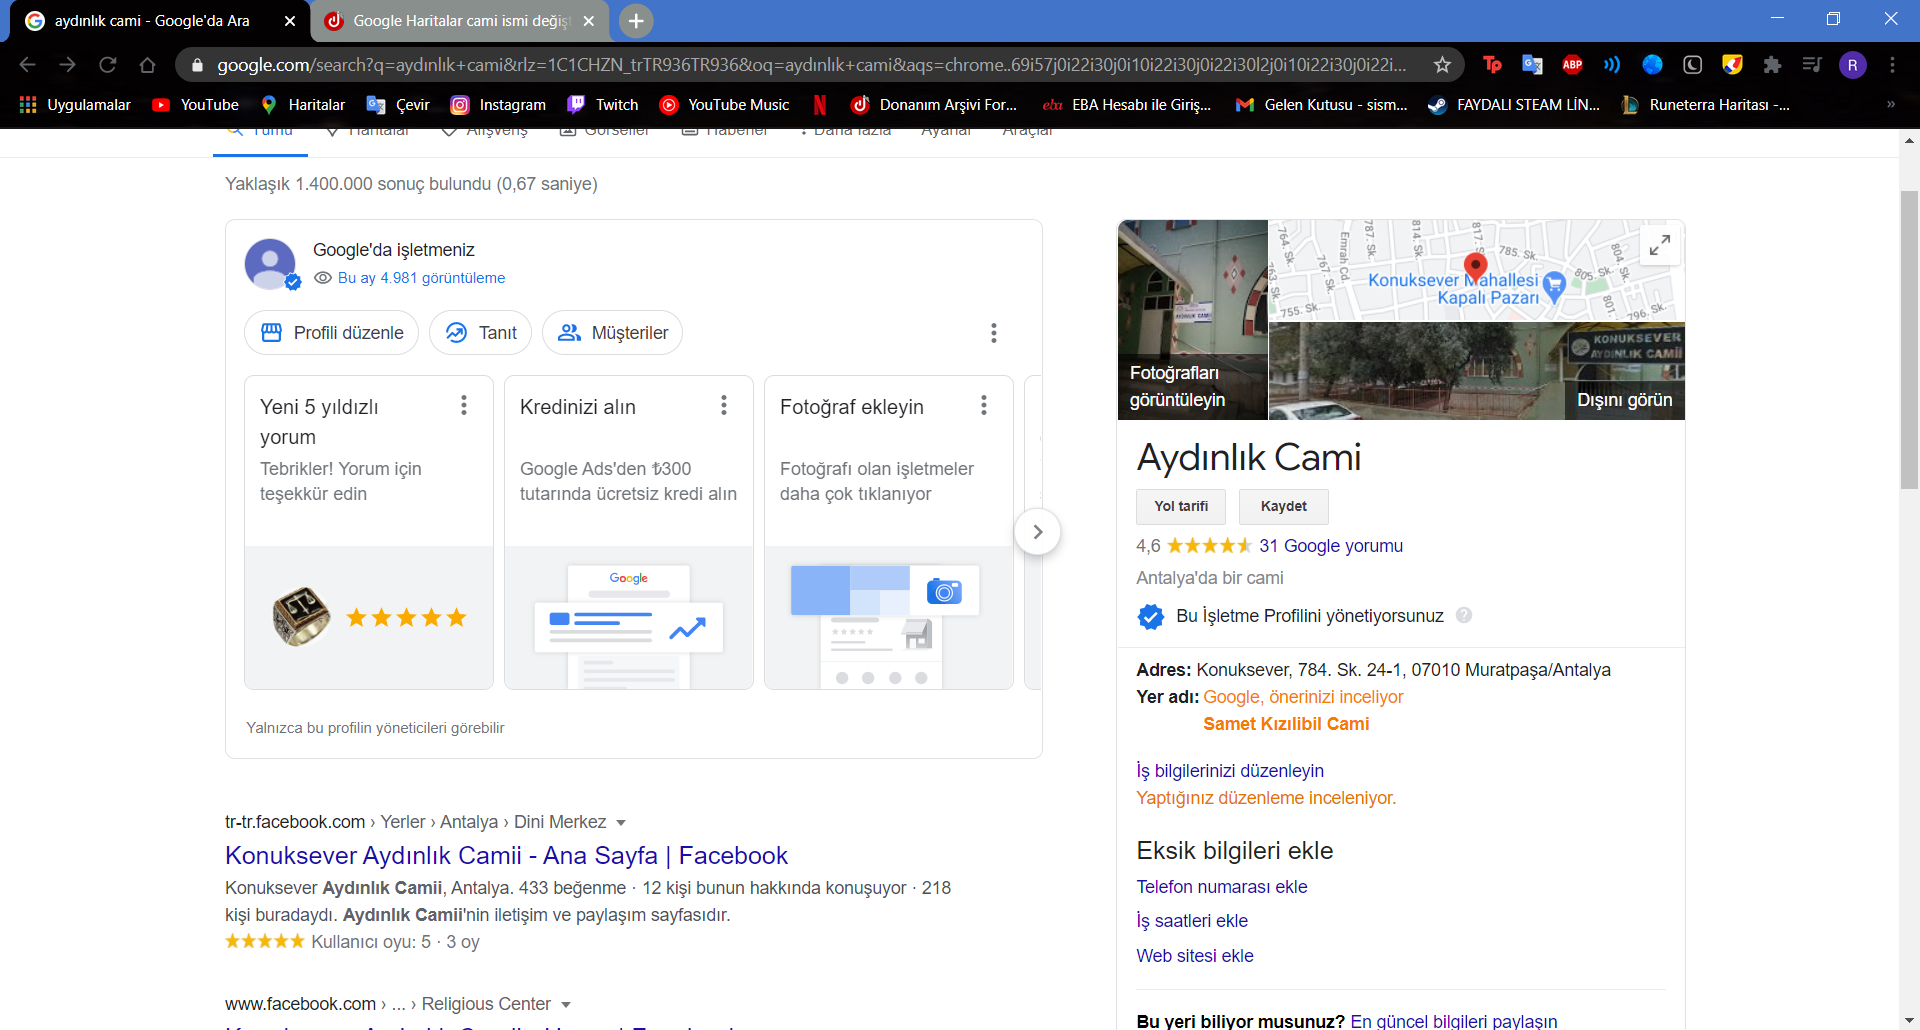Open the Extensions puzzle piece menu
The image size is (1920, 1030).
[x=1772, y=65]
